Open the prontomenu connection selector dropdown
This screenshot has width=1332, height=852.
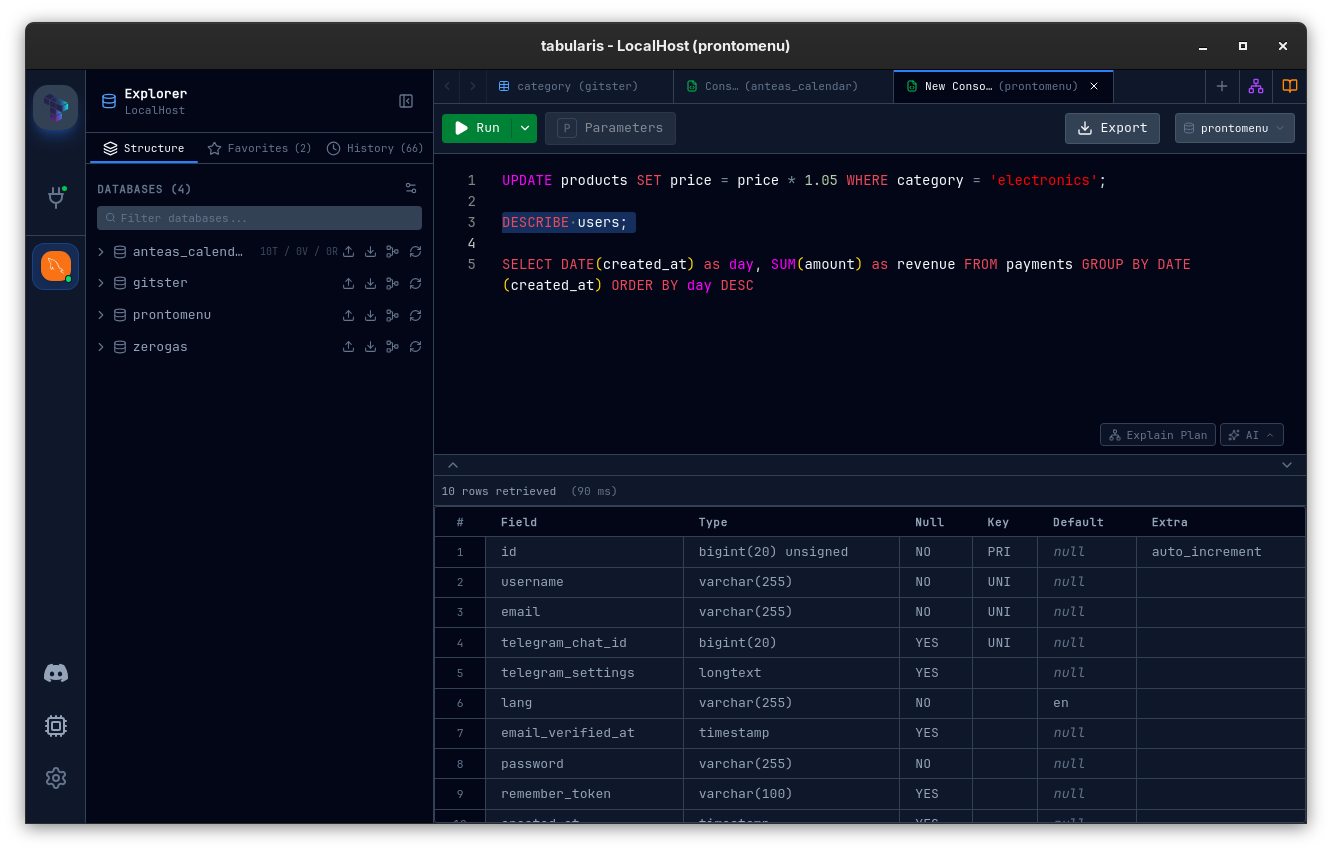tap(1234, 128)
